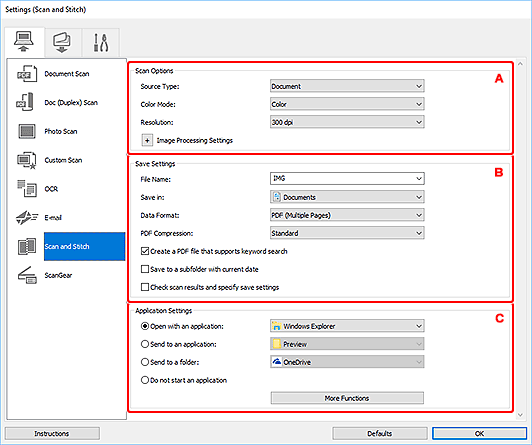Select the Doc (Duplex) Scan icon
This screenshot has width=532, height=445.
25,102
